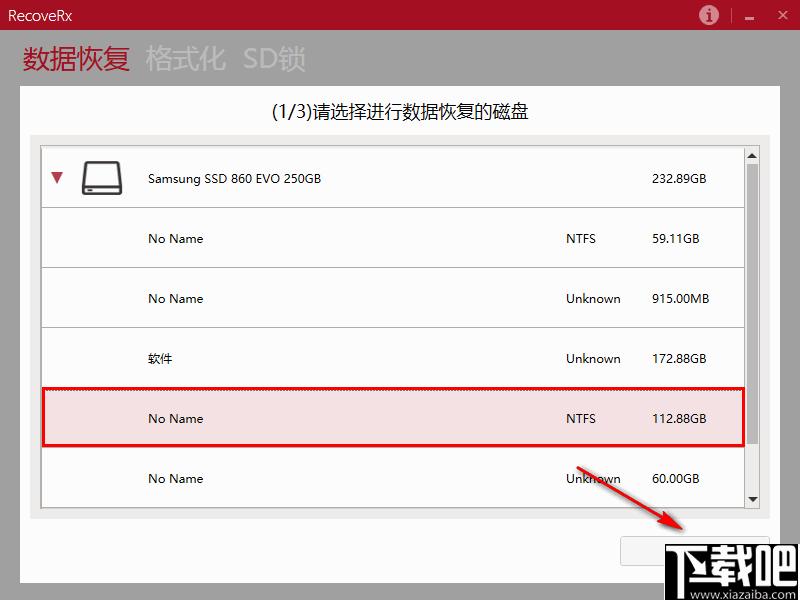Click Unknown type on 915.00MB row
Viewport: 800px width, 600px height.
tap(593, 299)
